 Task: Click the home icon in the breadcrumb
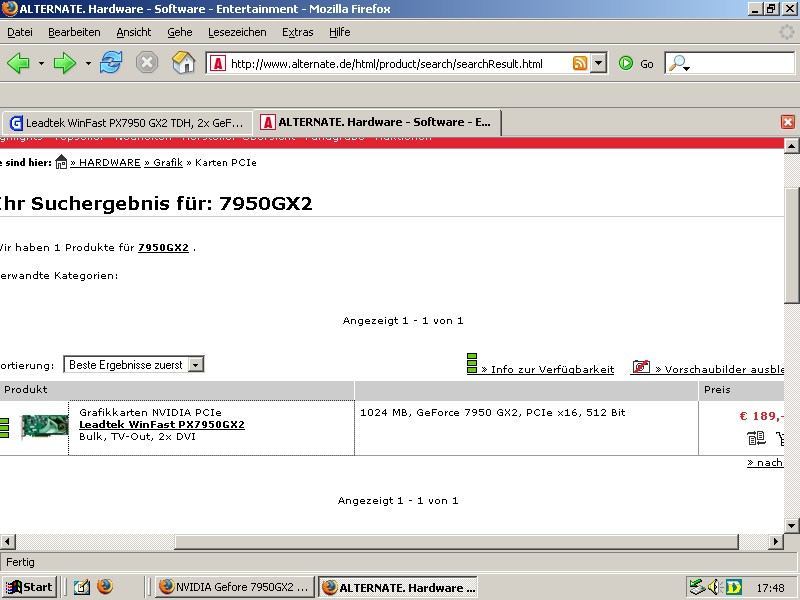(x=61, y=162)
